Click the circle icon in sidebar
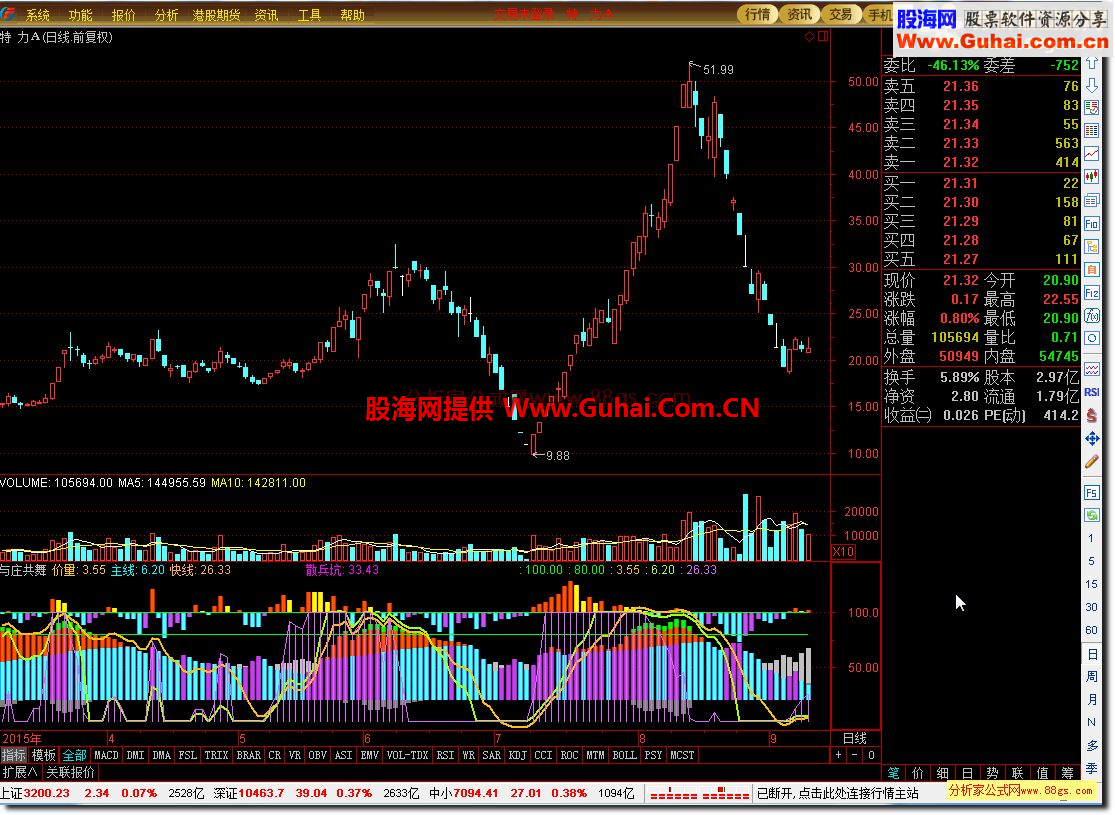Screen dimensions: 1115x815 (x=1092, y=338)
